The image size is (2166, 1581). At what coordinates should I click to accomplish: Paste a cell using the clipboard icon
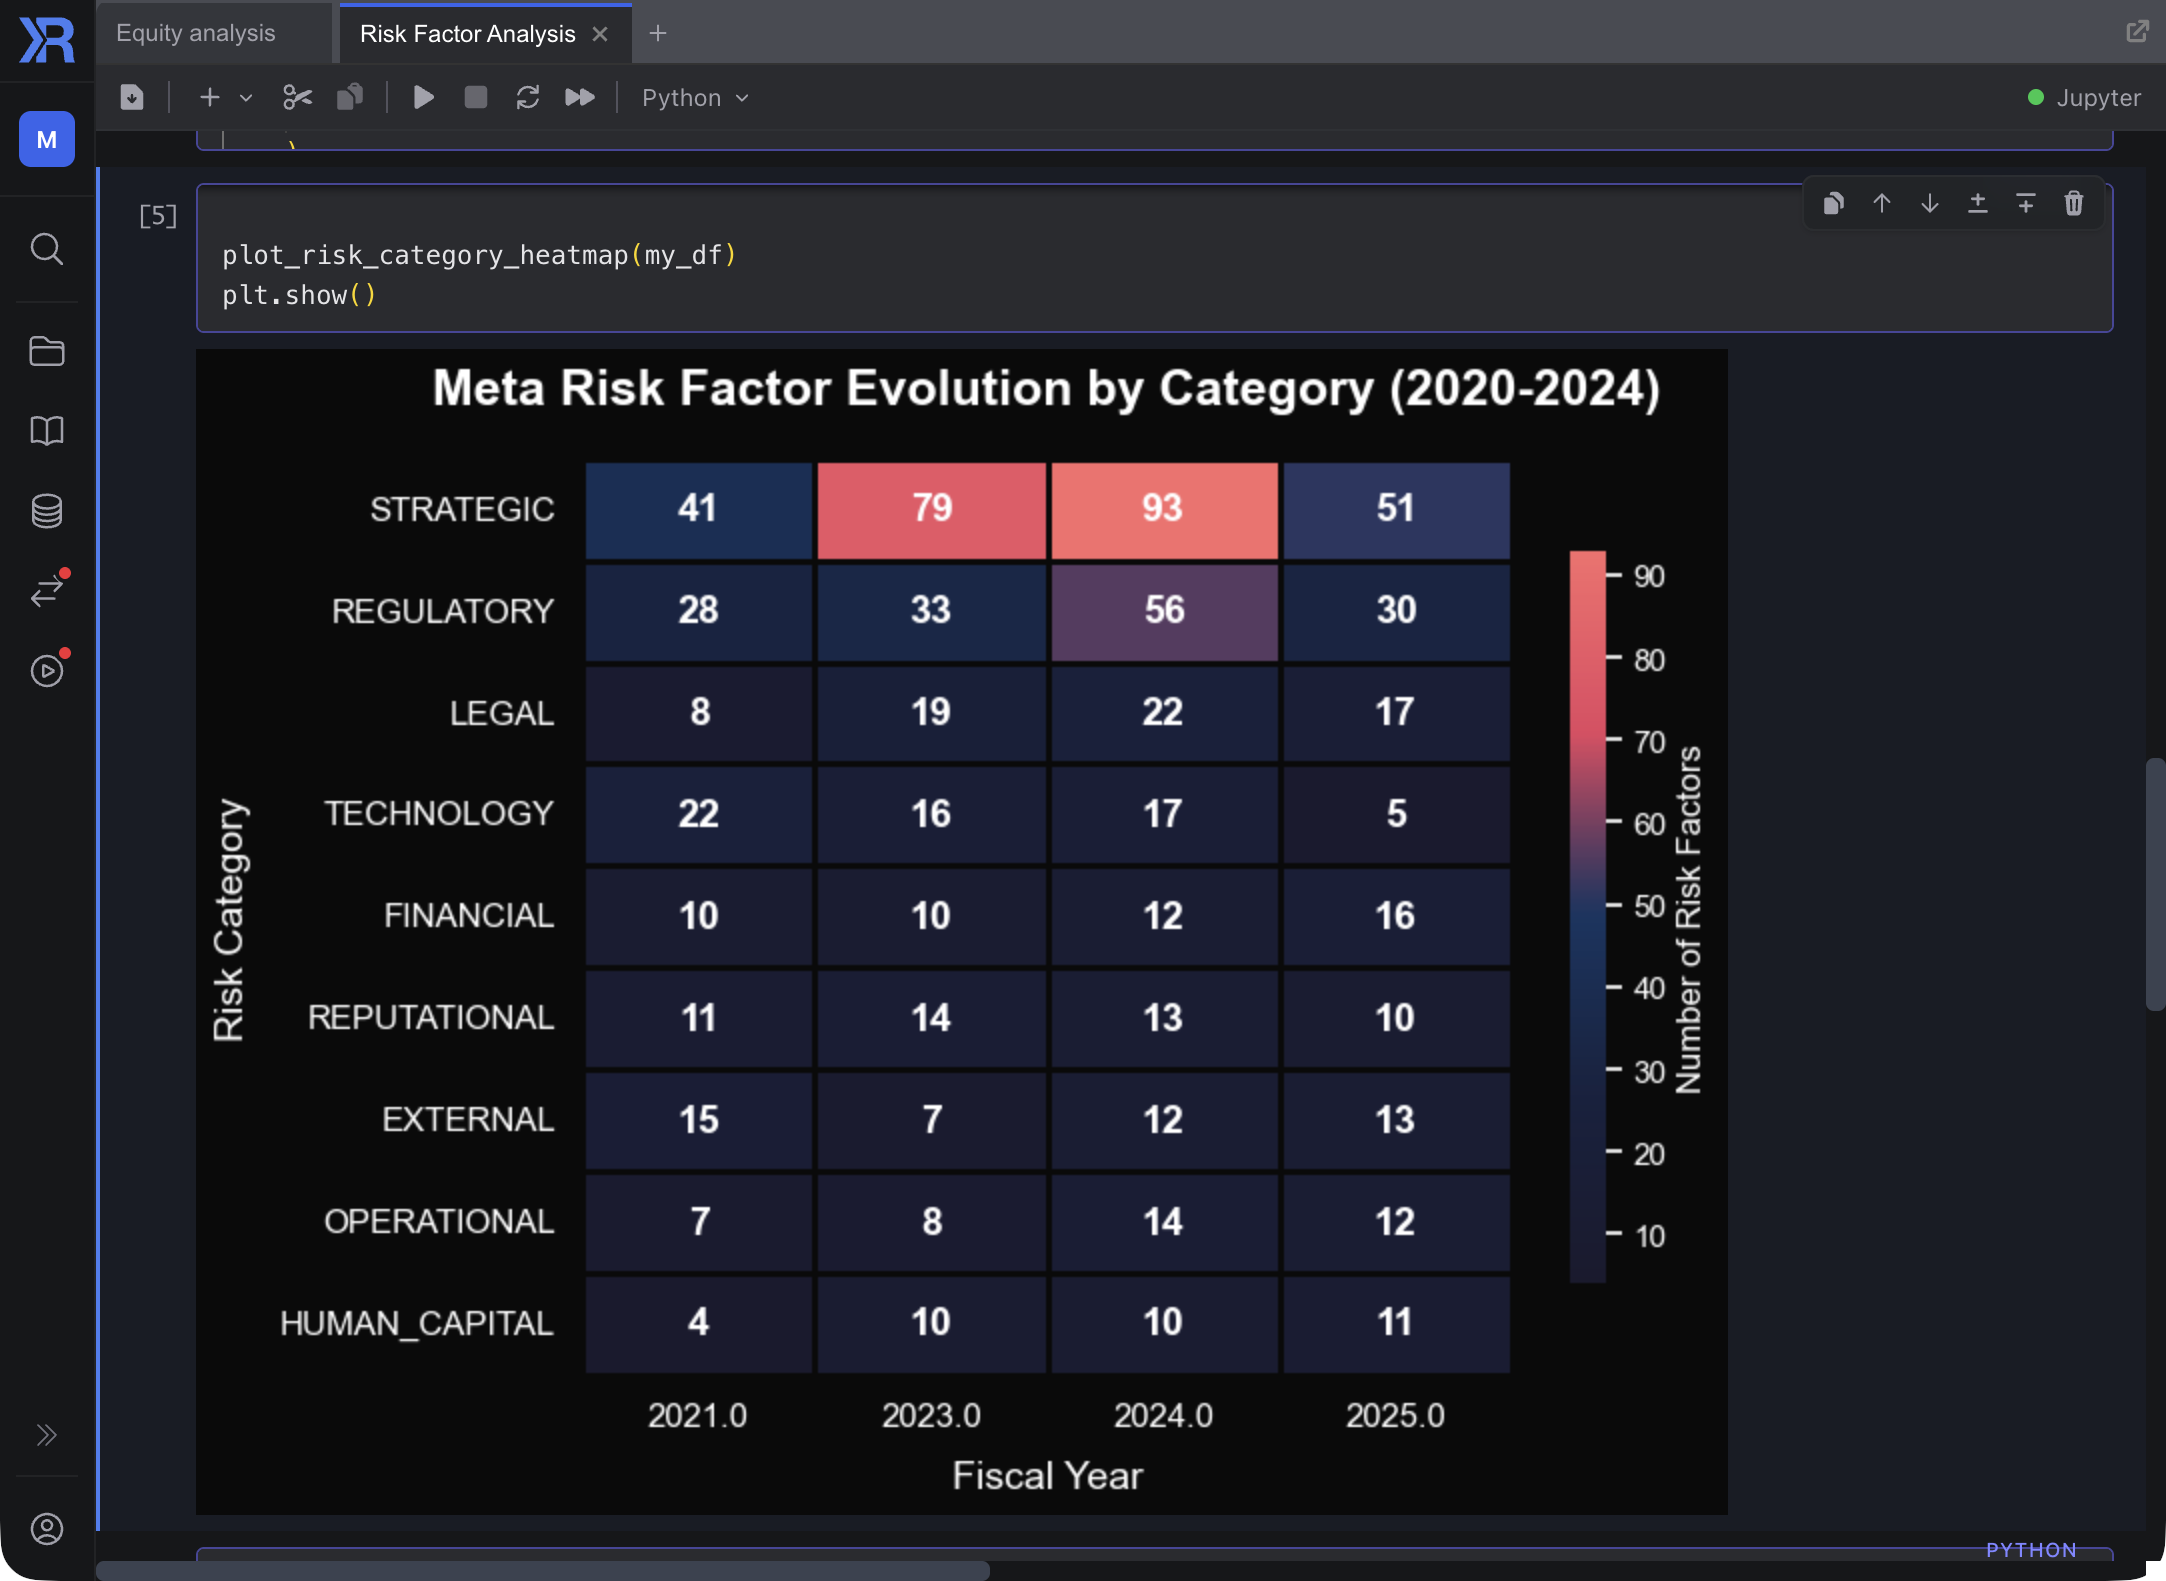[x=349, y=97]
